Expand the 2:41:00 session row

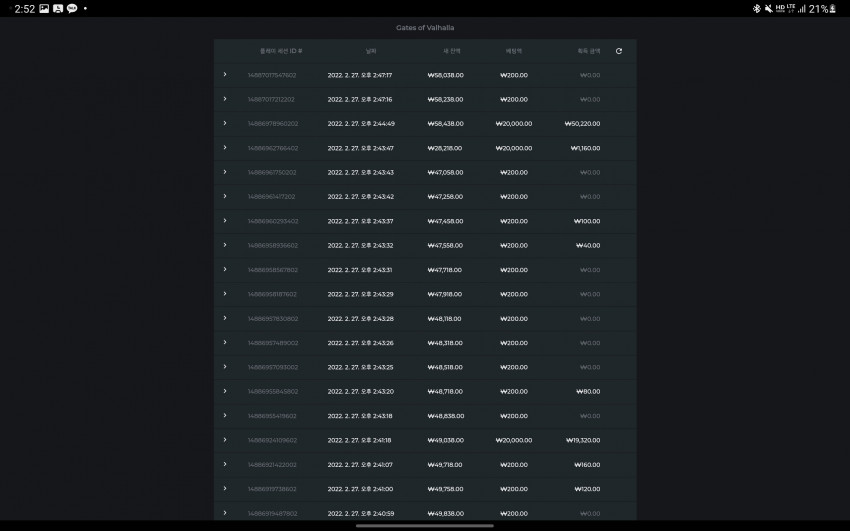(x=225, y=489)
